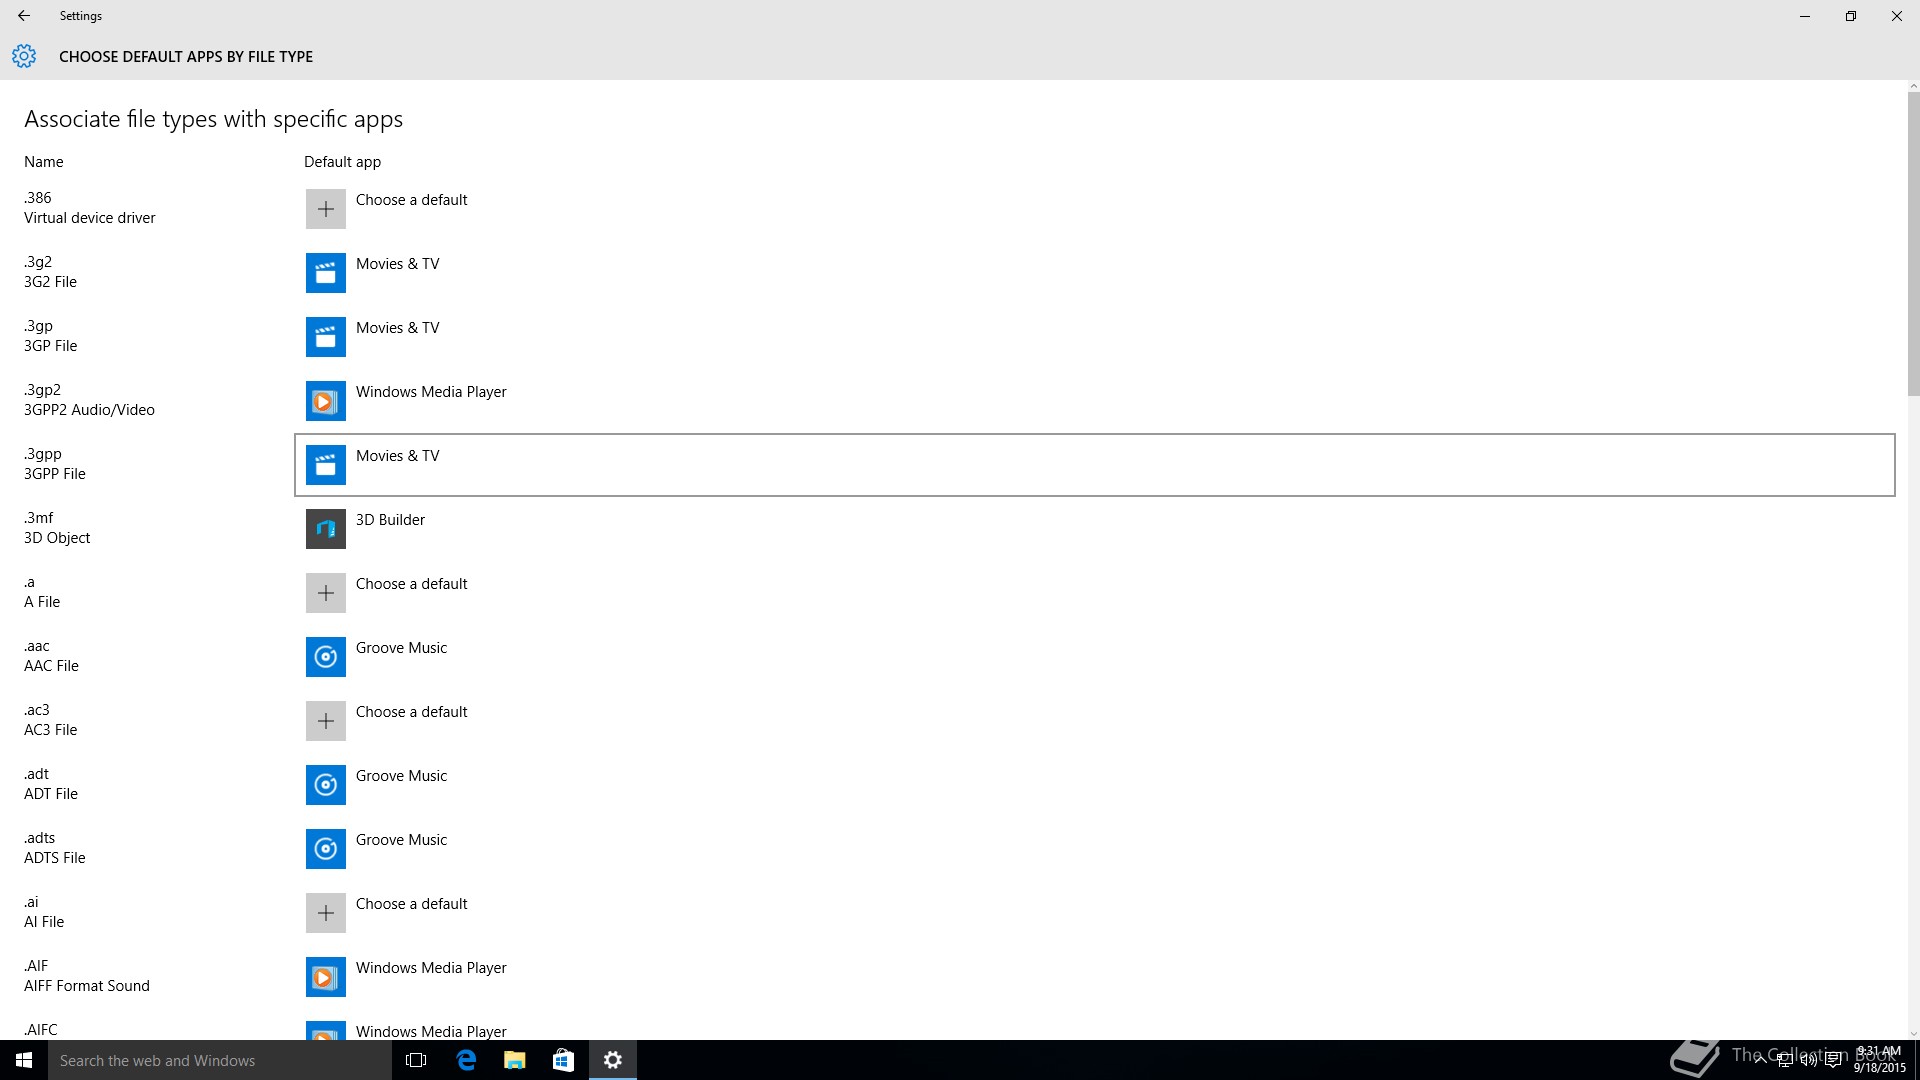Click the vertical scrollbar thumb
The image size is (1920, 1080).
(1913, 243)
